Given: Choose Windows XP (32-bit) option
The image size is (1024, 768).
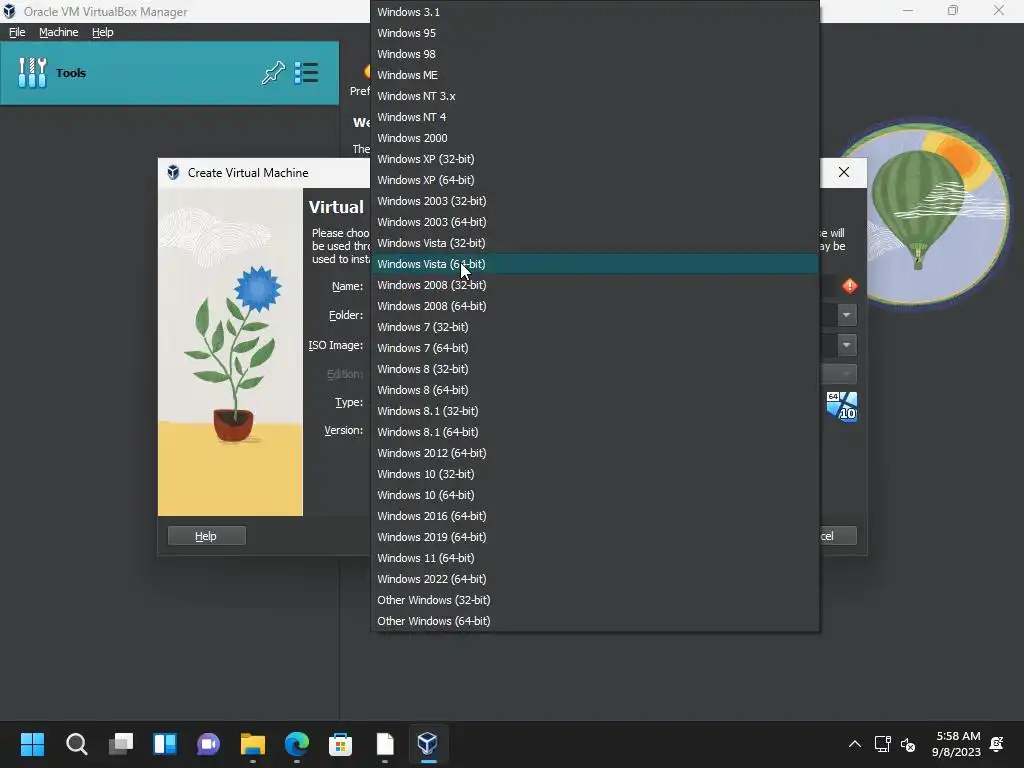Looking at the screenshot, I should 595,159.
